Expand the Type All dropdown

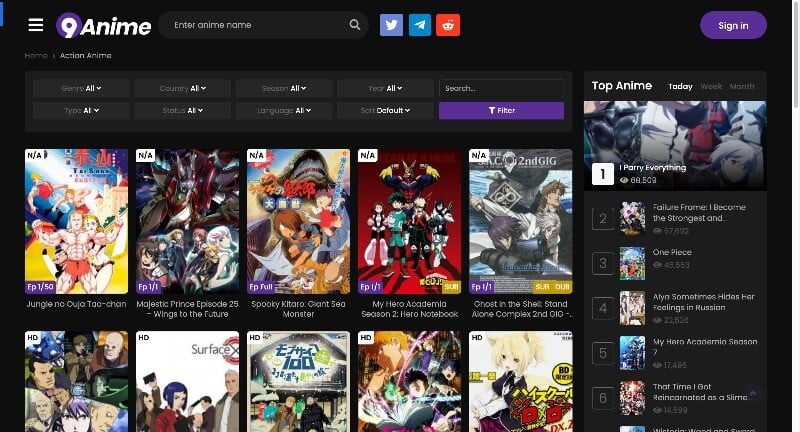click(x=81, y=110)
